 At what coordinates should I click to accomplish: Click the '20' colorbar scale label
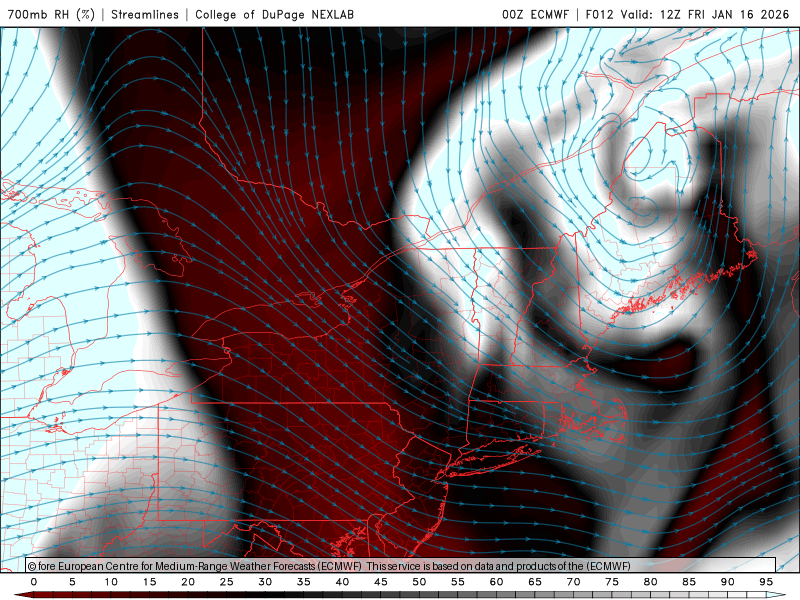pos(188,582)
